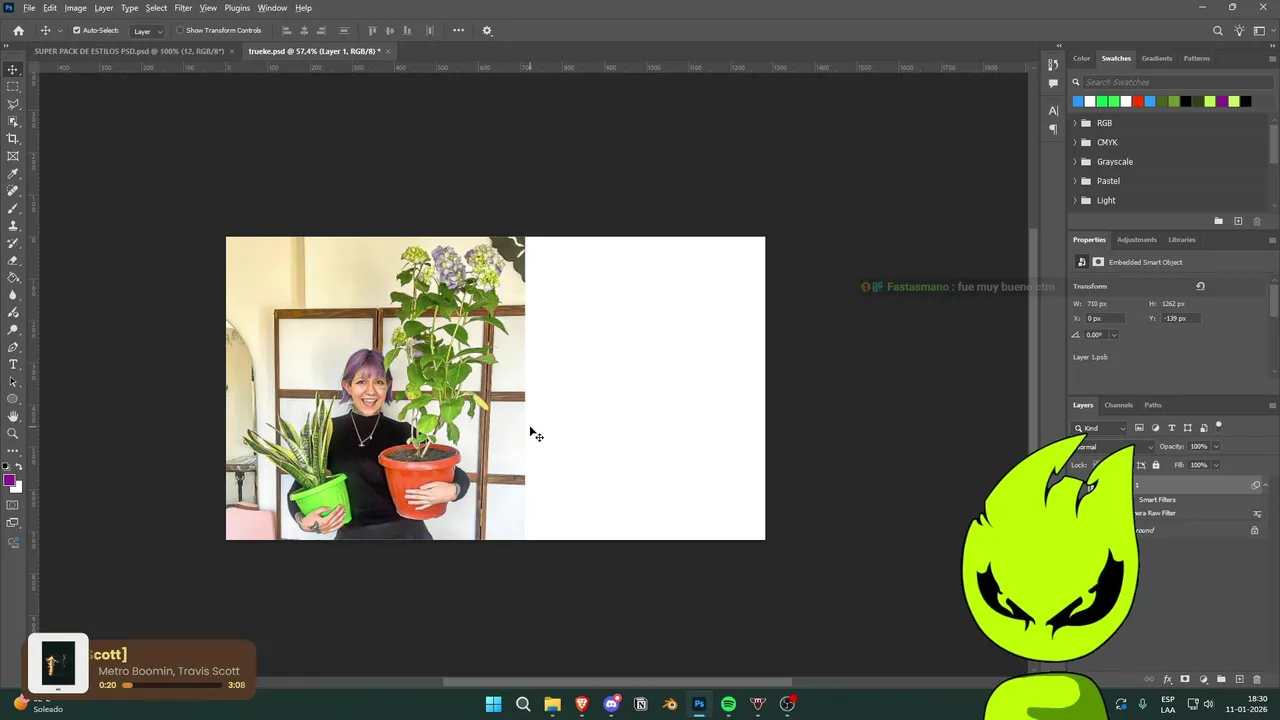
Task: Expand the RGB swatch group
Action: 1075,123
